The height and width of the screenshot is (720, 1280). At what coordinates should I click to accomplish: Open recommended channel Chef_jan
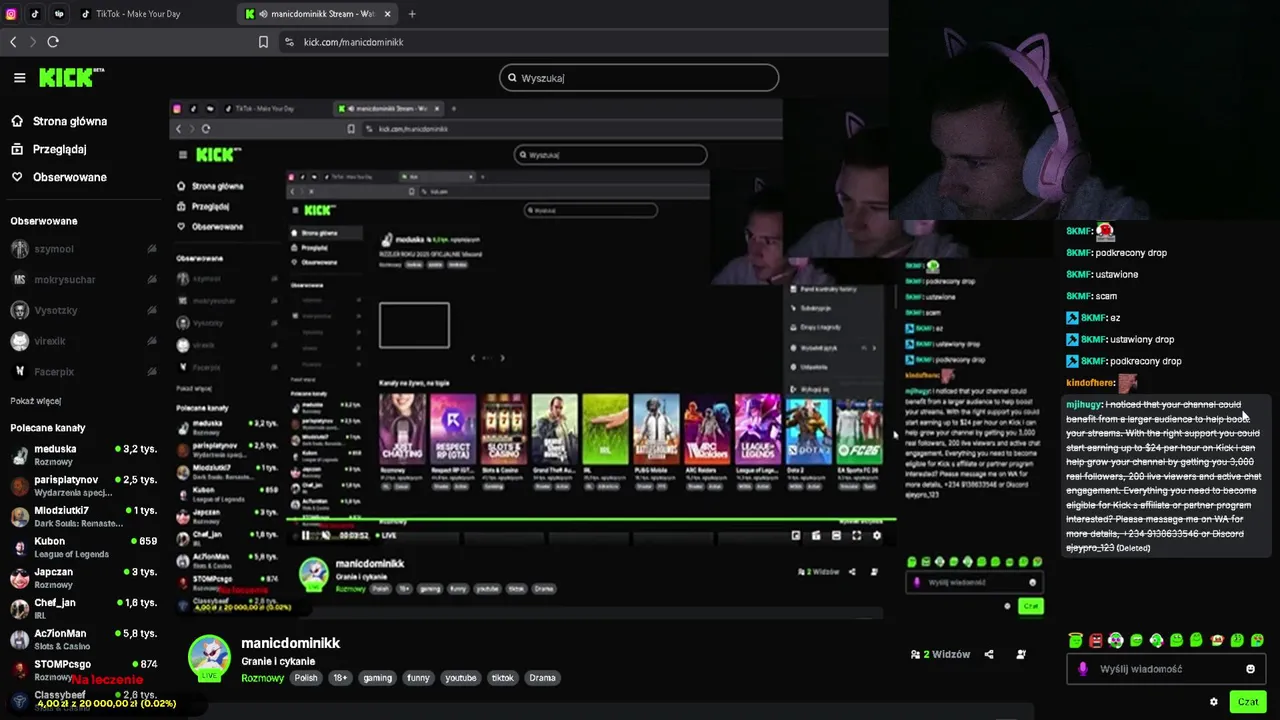coord(84,608)
